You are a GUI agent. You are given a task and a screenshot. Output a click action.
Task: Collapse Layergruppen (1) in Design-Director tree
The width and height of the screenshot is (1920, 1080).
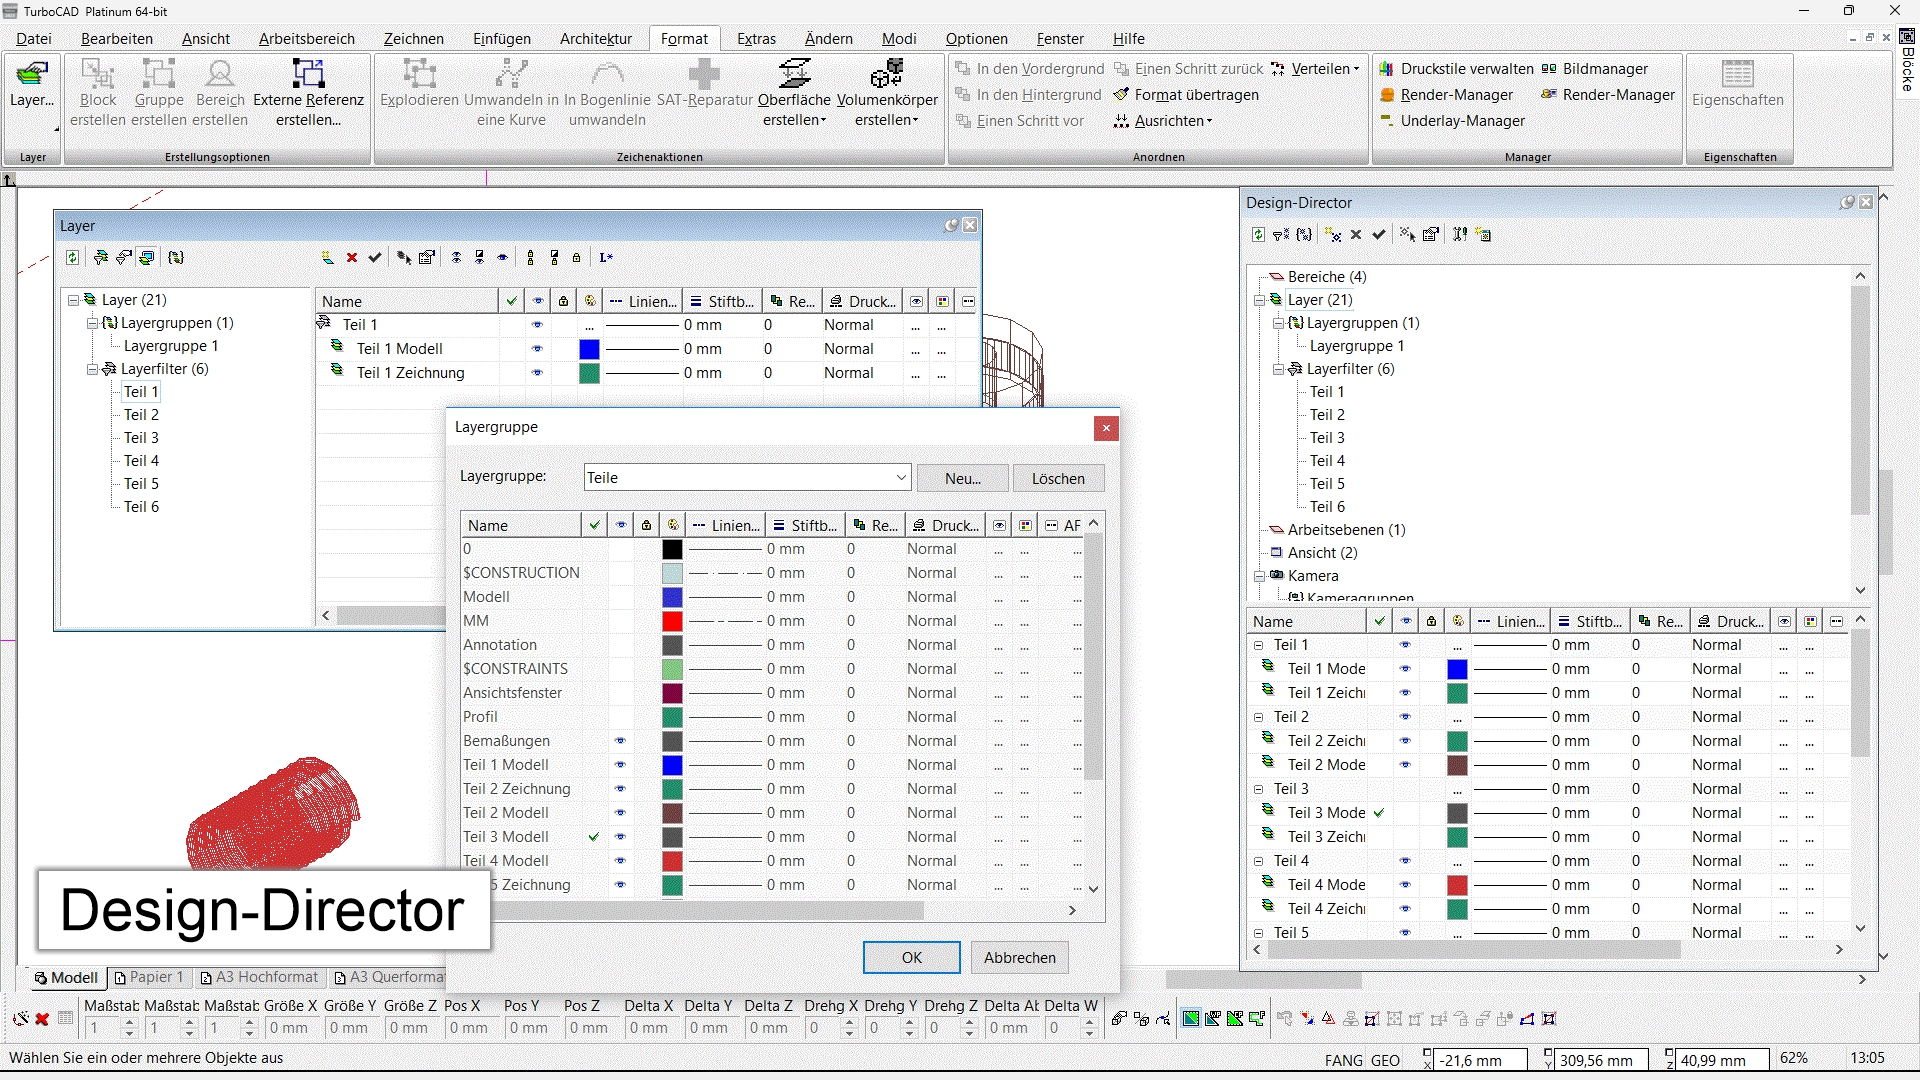pyautogui.click(x=1278, y=323)
